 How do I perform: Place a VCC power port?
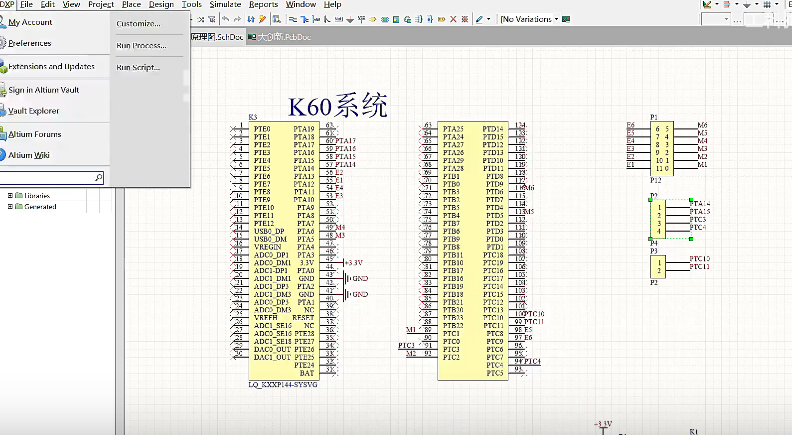361,19
